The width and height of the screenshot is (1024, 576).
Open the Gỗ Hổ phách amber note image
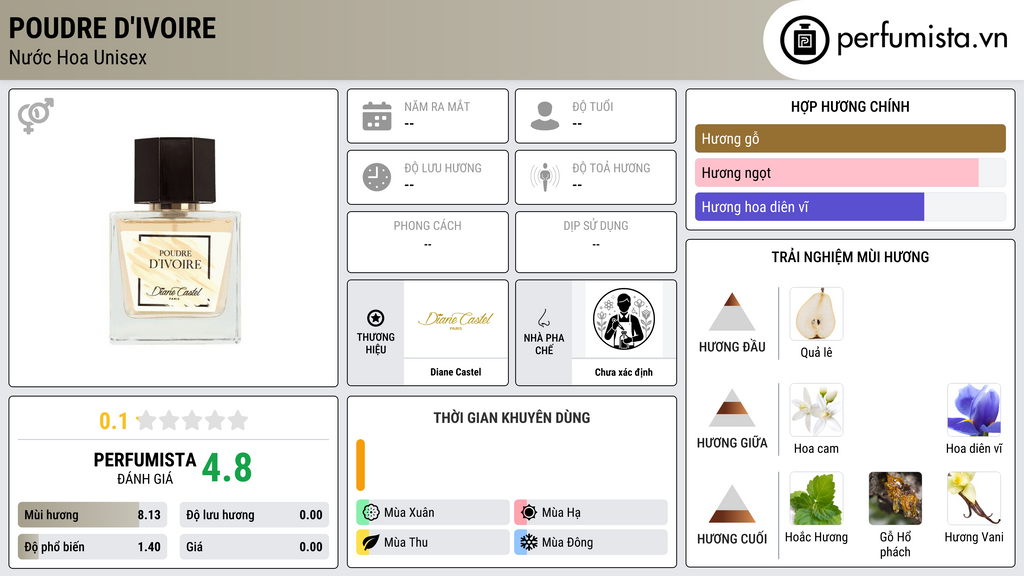[895, 498]
